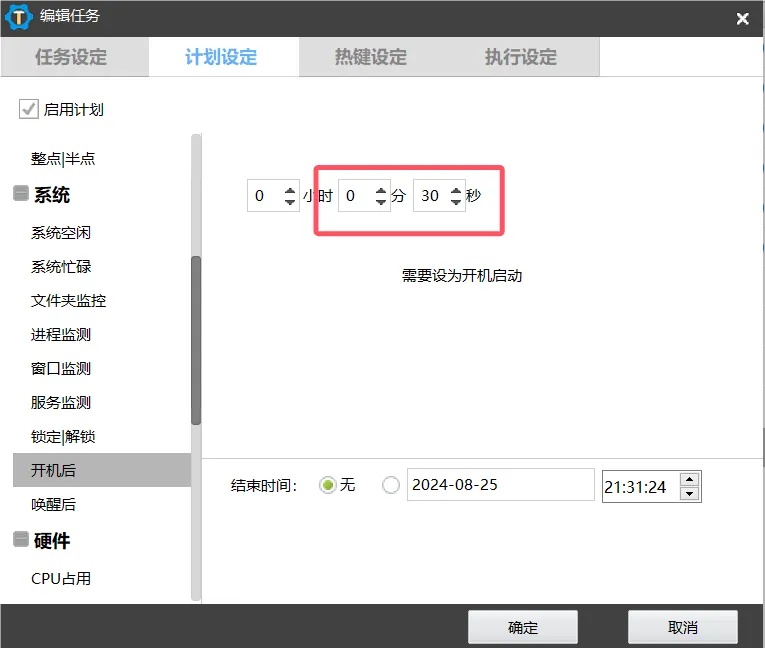Decrease the minutes value with down arrow
The height and width of the screenshot is (648, 765).
(x=381, y=201)
